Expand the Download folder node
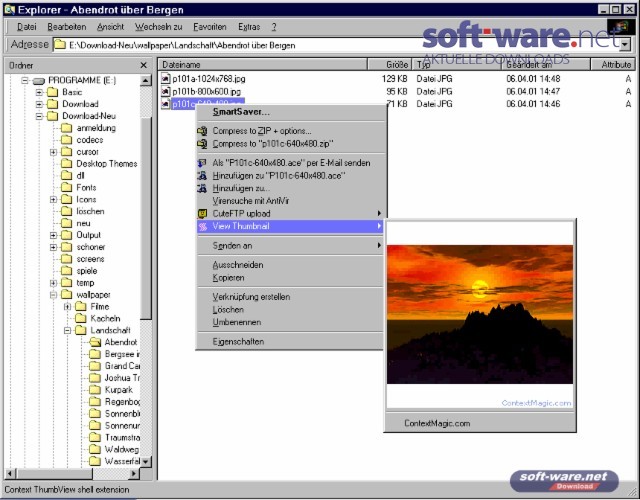This screenshot has height=500, width=640. [x=39, y=104]
